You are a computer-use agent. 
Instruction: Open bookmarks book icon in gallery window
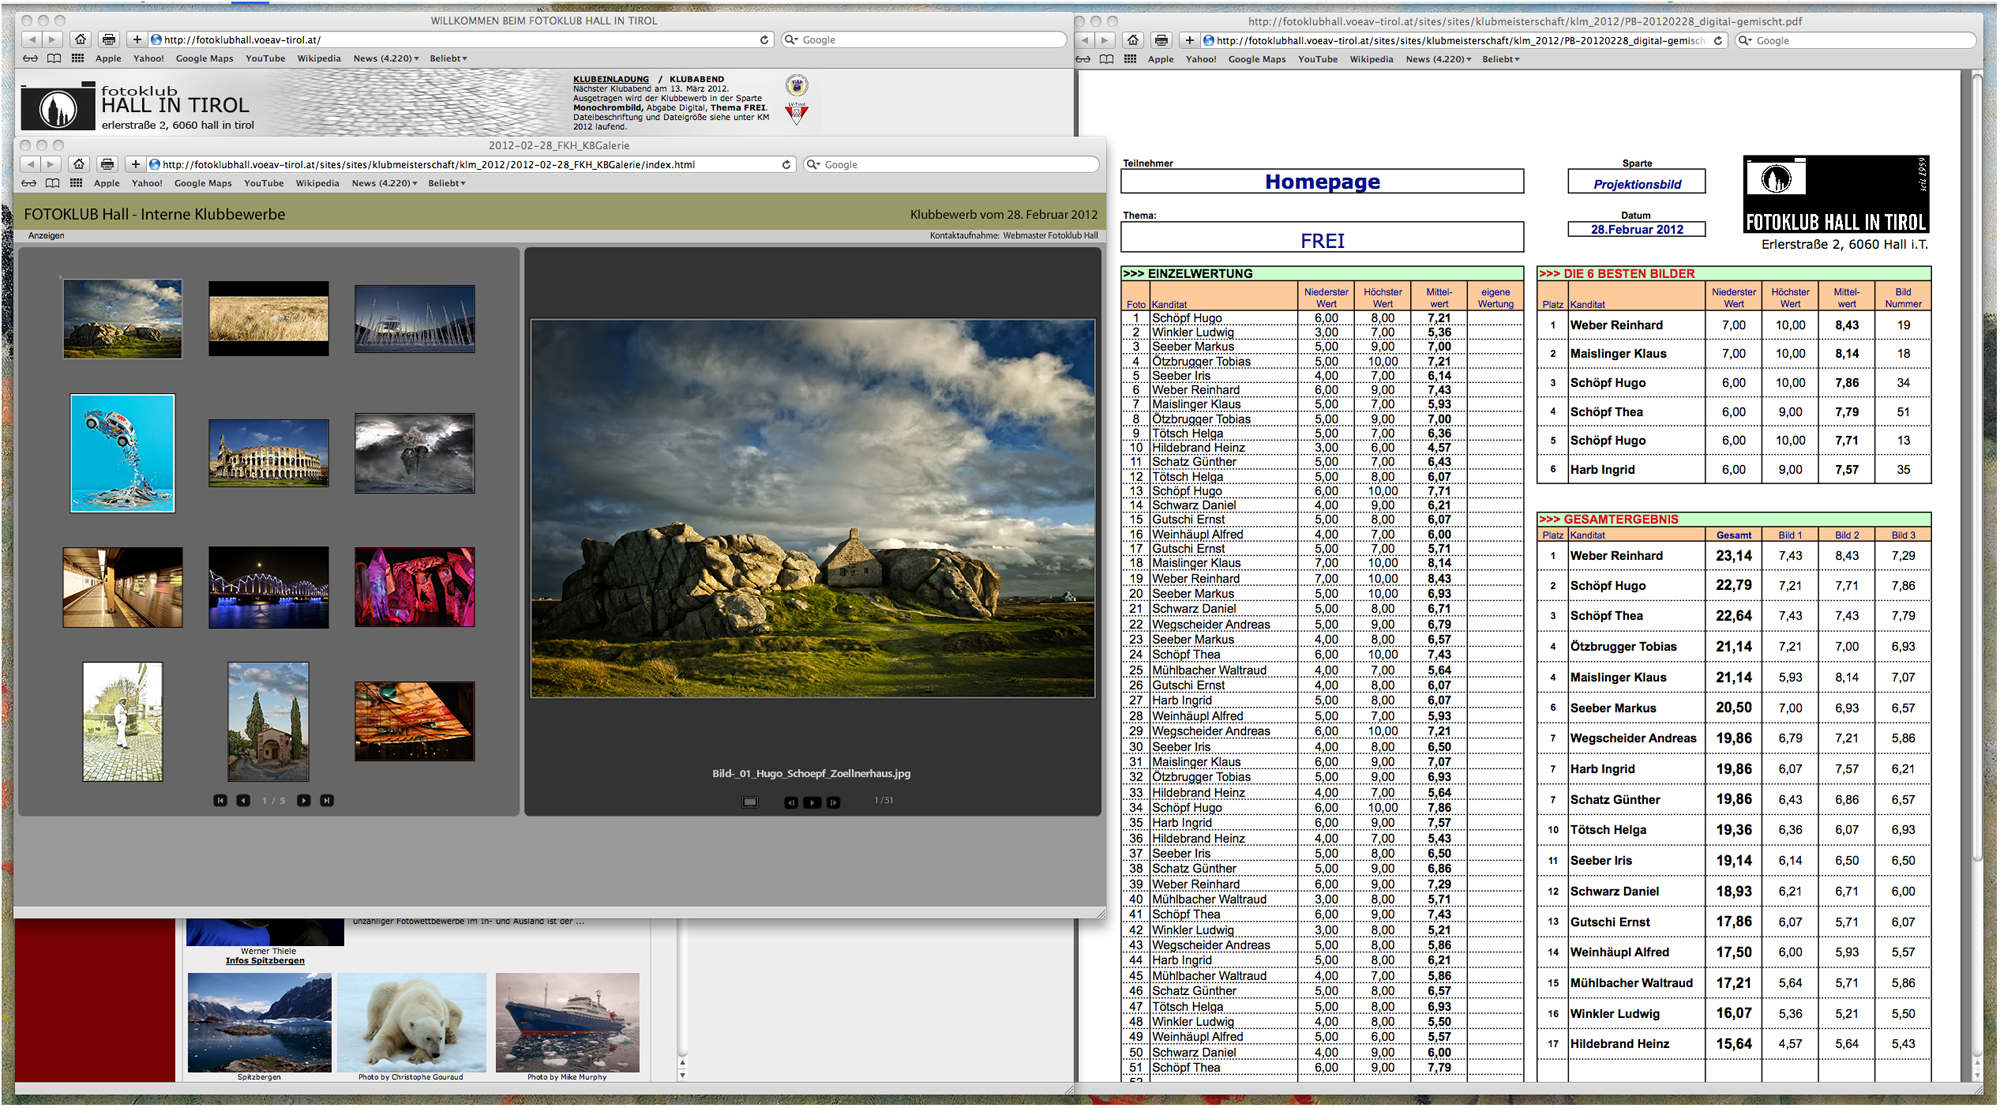(x=52, y=183)
